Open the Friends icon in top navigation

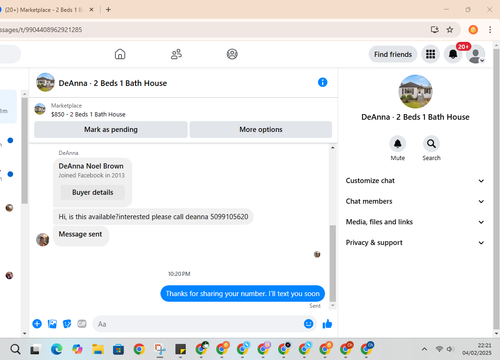(176, 54)
